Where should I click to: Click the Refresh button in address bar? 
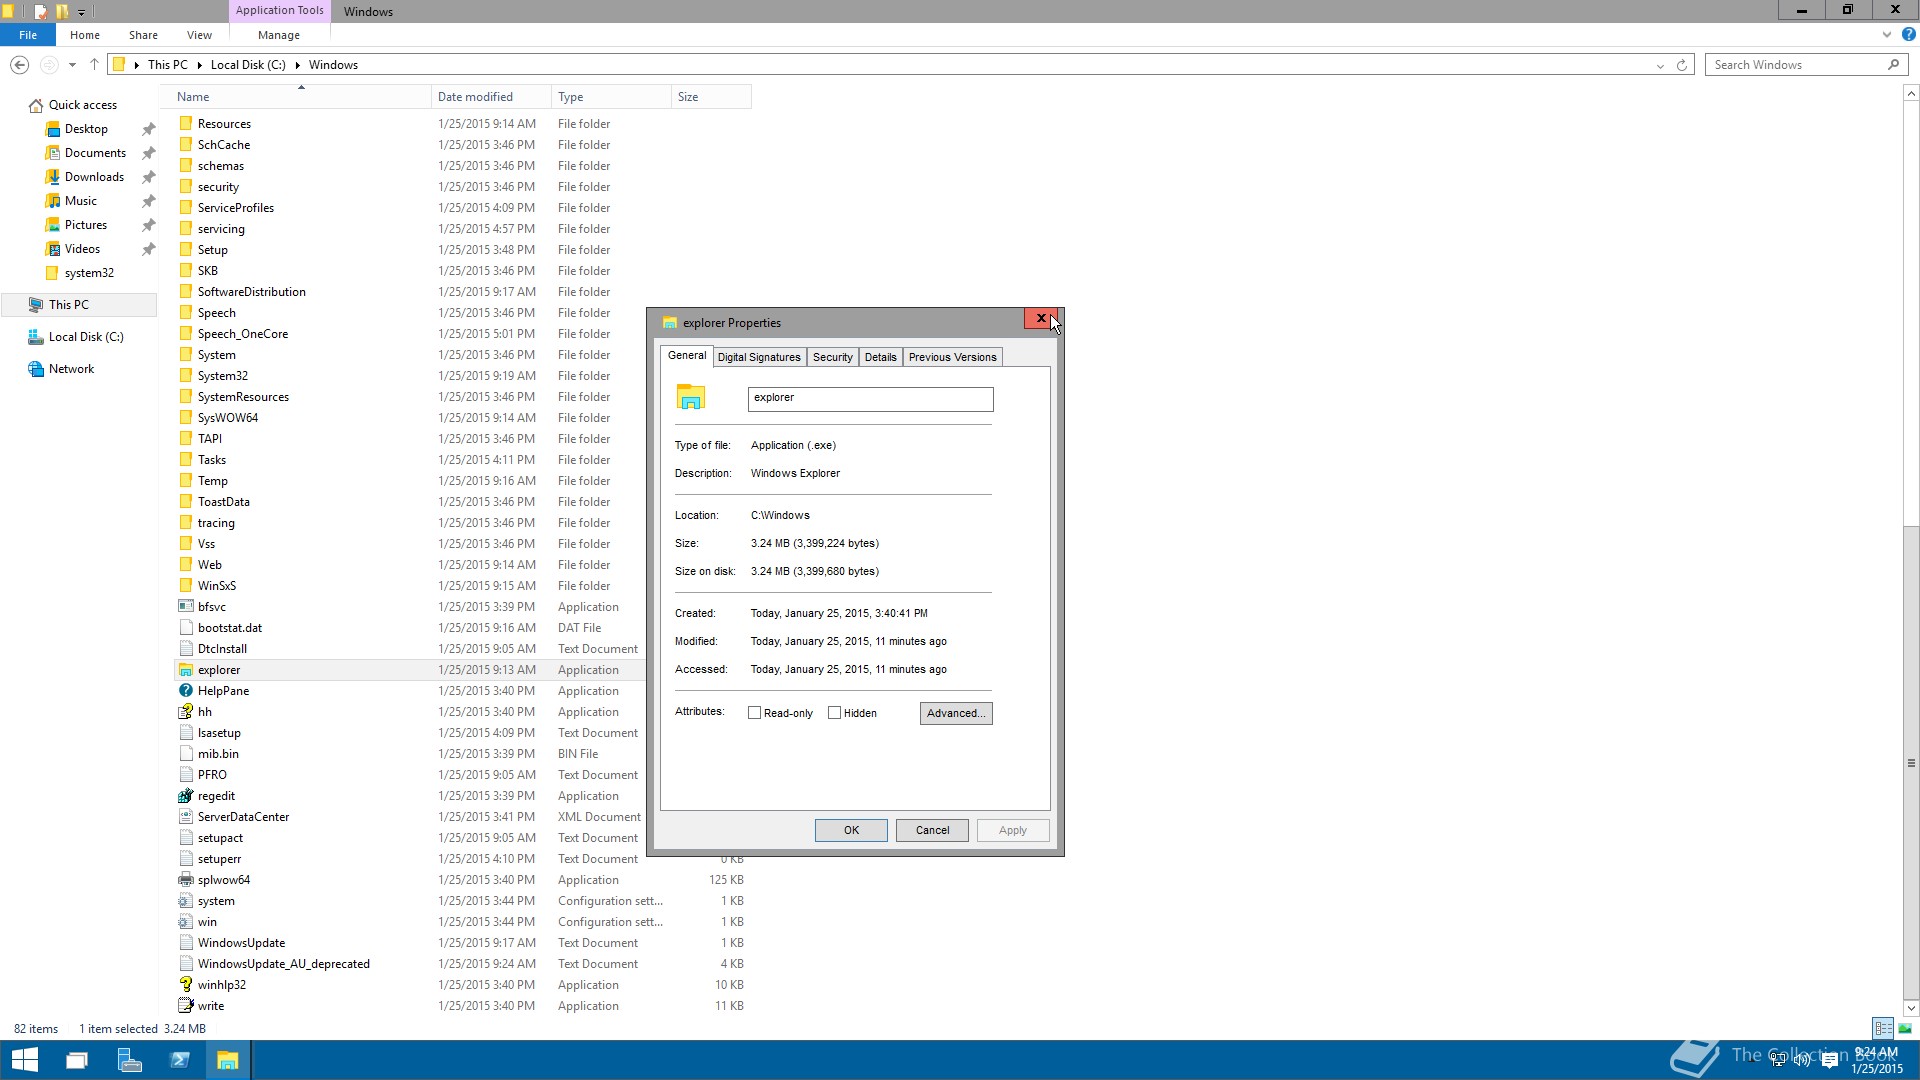(1682, 65)
